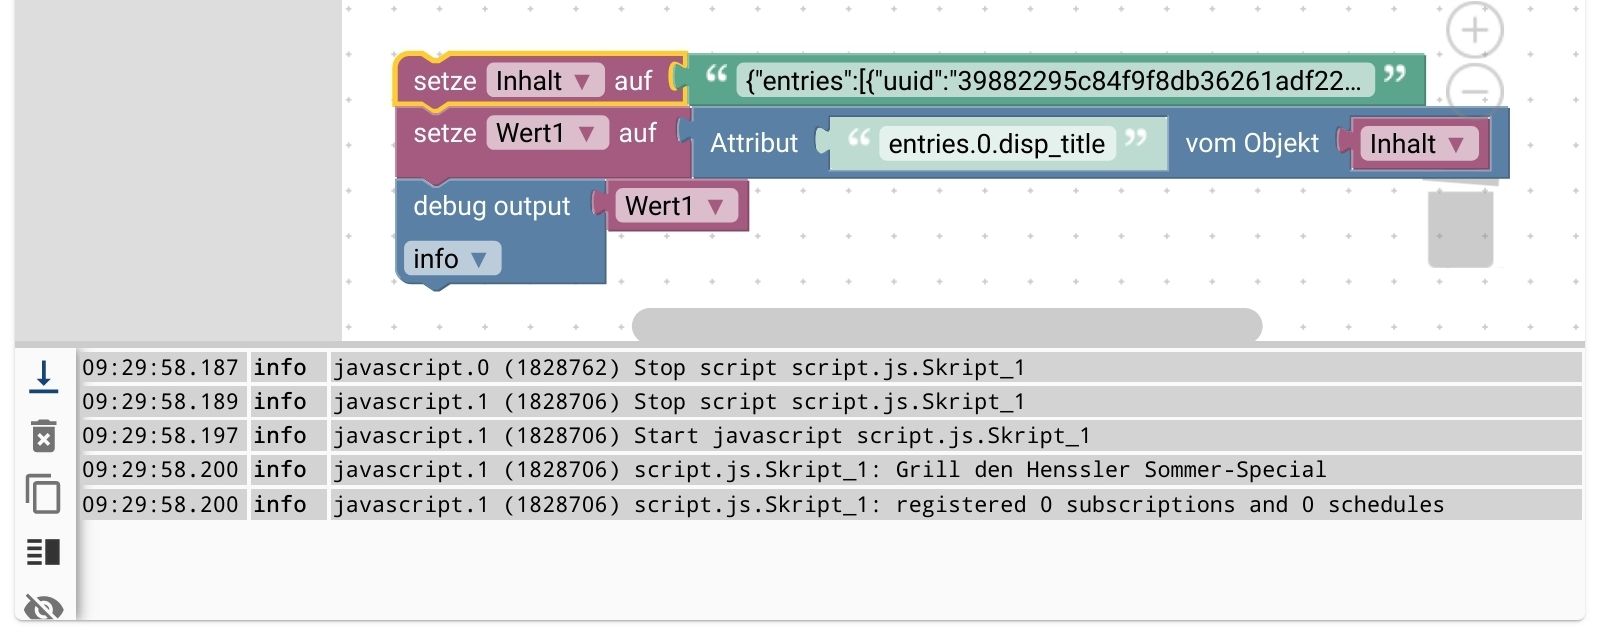Zoom out with the minus circle
The height and width of the screenshot is (635, 1600).
point(1474,88)
